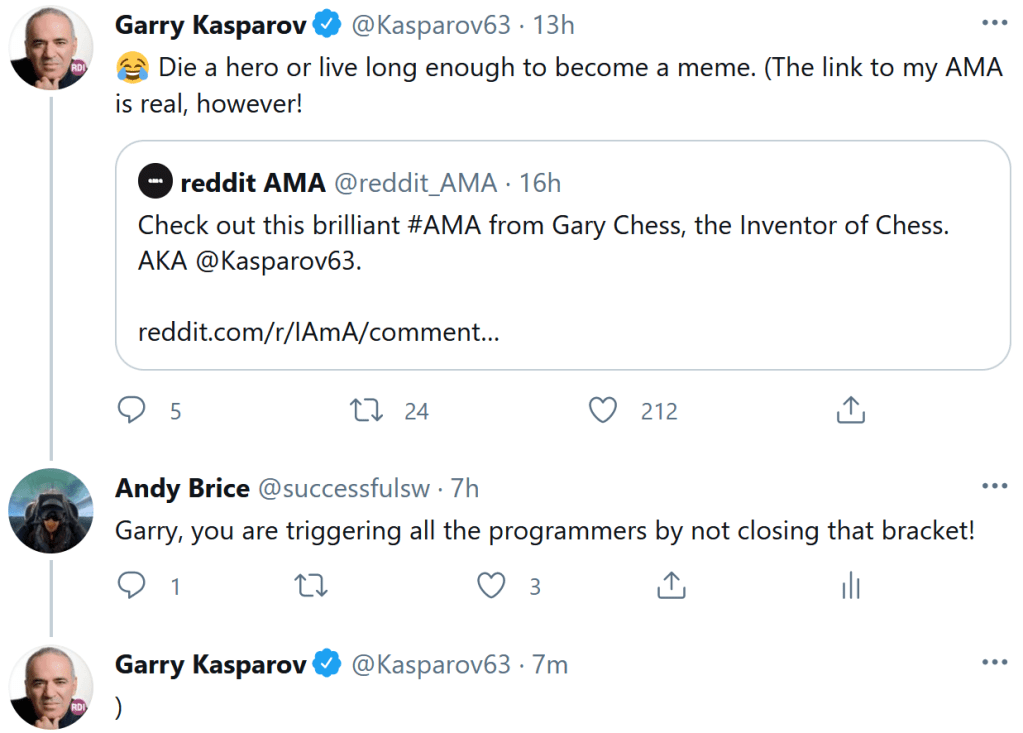The height and width of the screenshot is (733, 1023).
Task: Open the reddit.com/r/IAmA link
Action: (x=318, y=332)
